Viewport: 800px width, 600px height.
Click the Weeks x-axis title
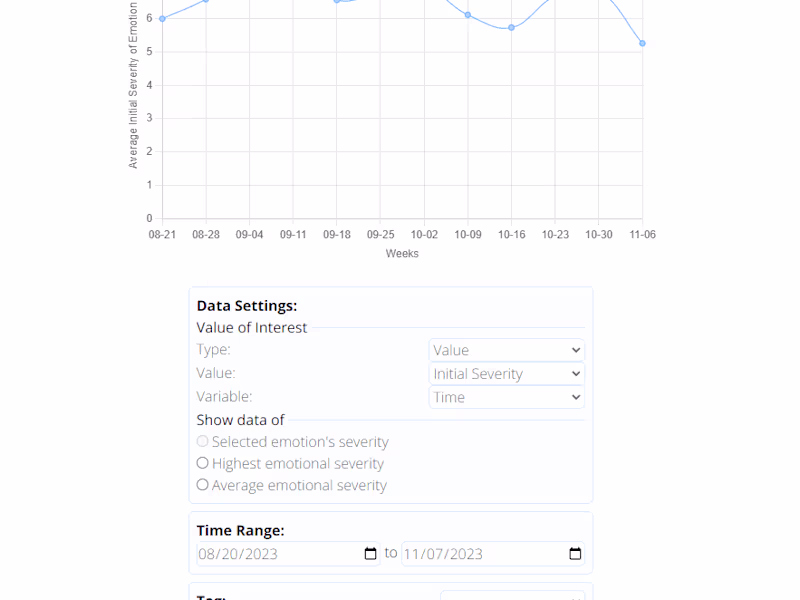point(402,254)
